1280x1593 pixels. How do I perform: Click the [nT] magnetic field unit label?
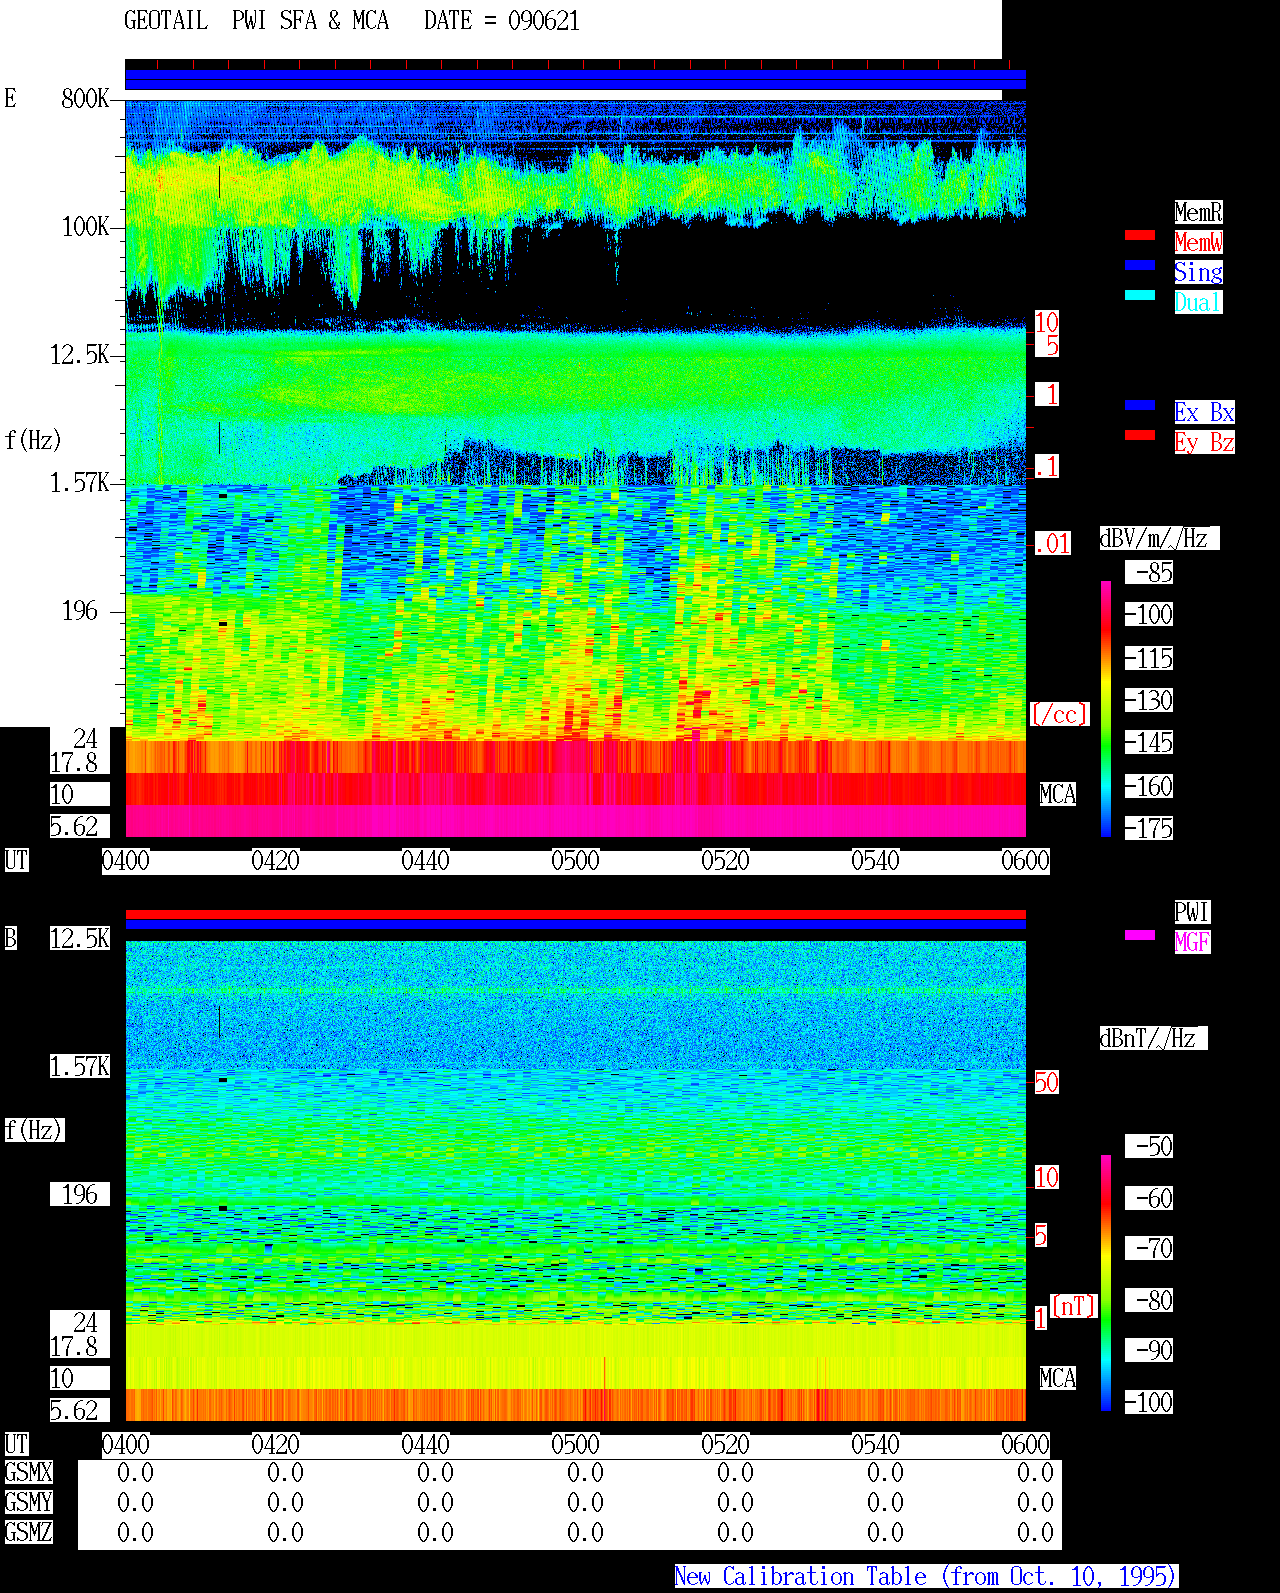pos(1074,1306)
